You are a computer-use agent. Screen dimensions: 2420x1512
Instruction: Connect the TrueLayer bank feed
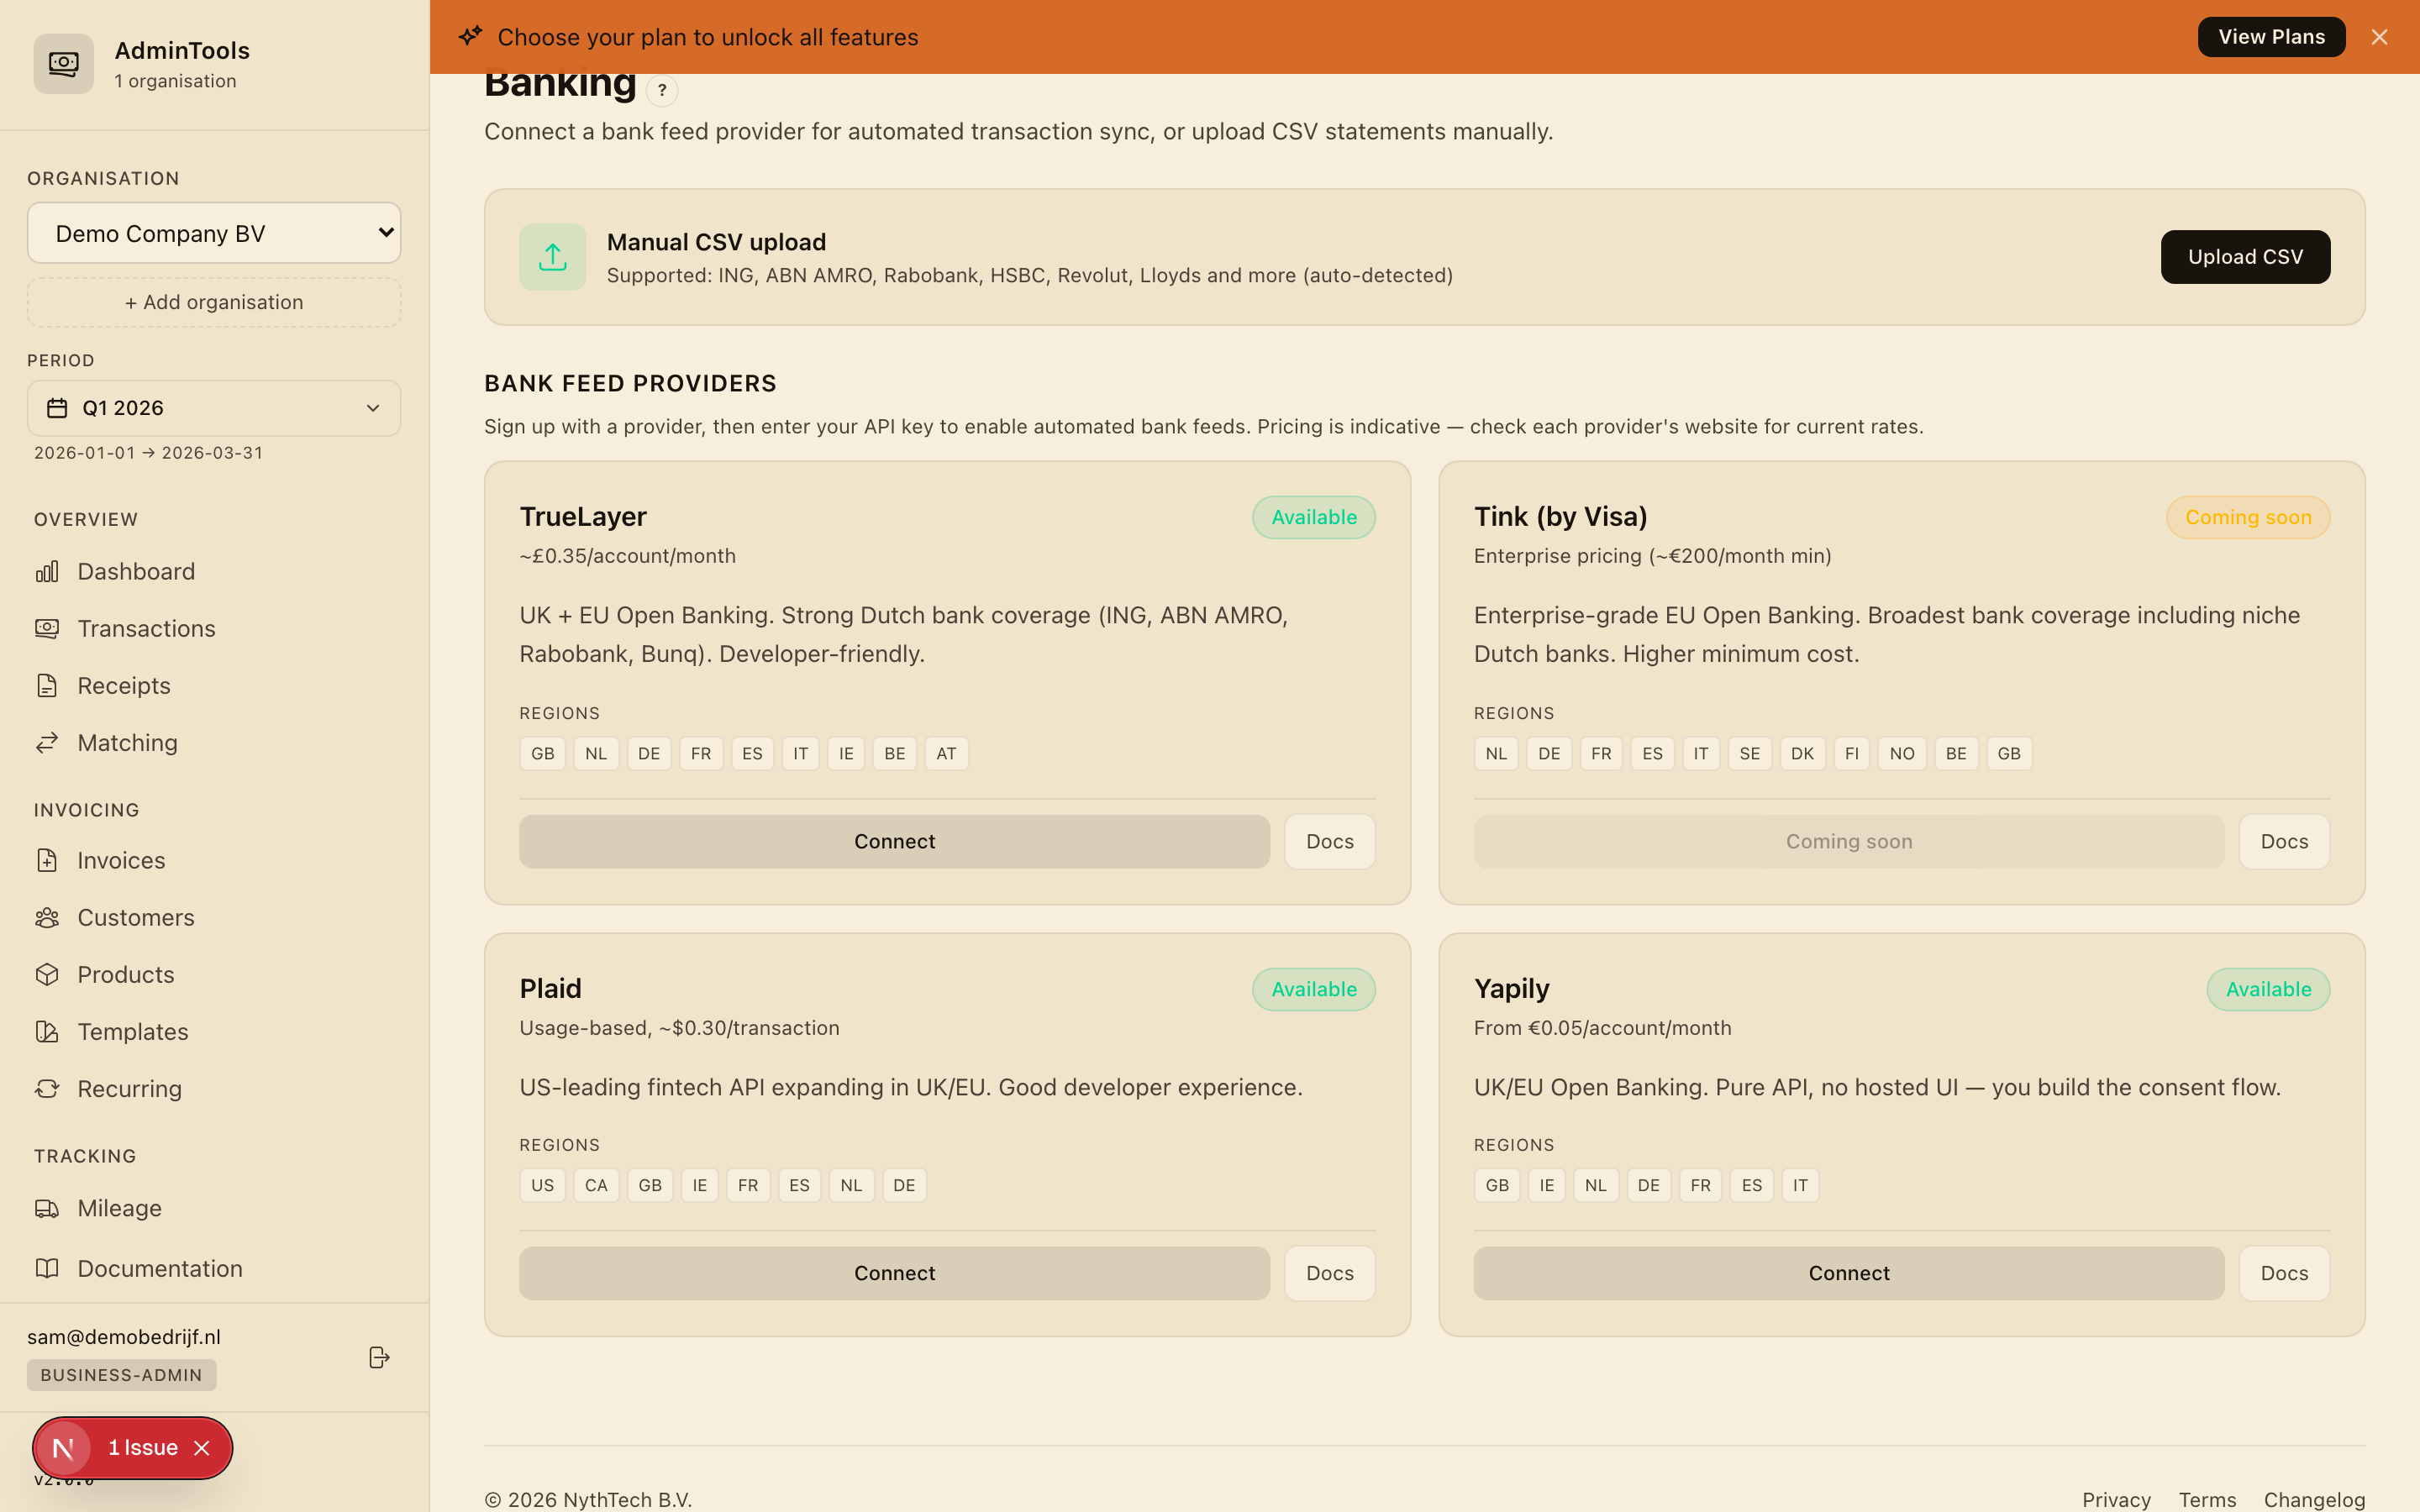[894, 842]
